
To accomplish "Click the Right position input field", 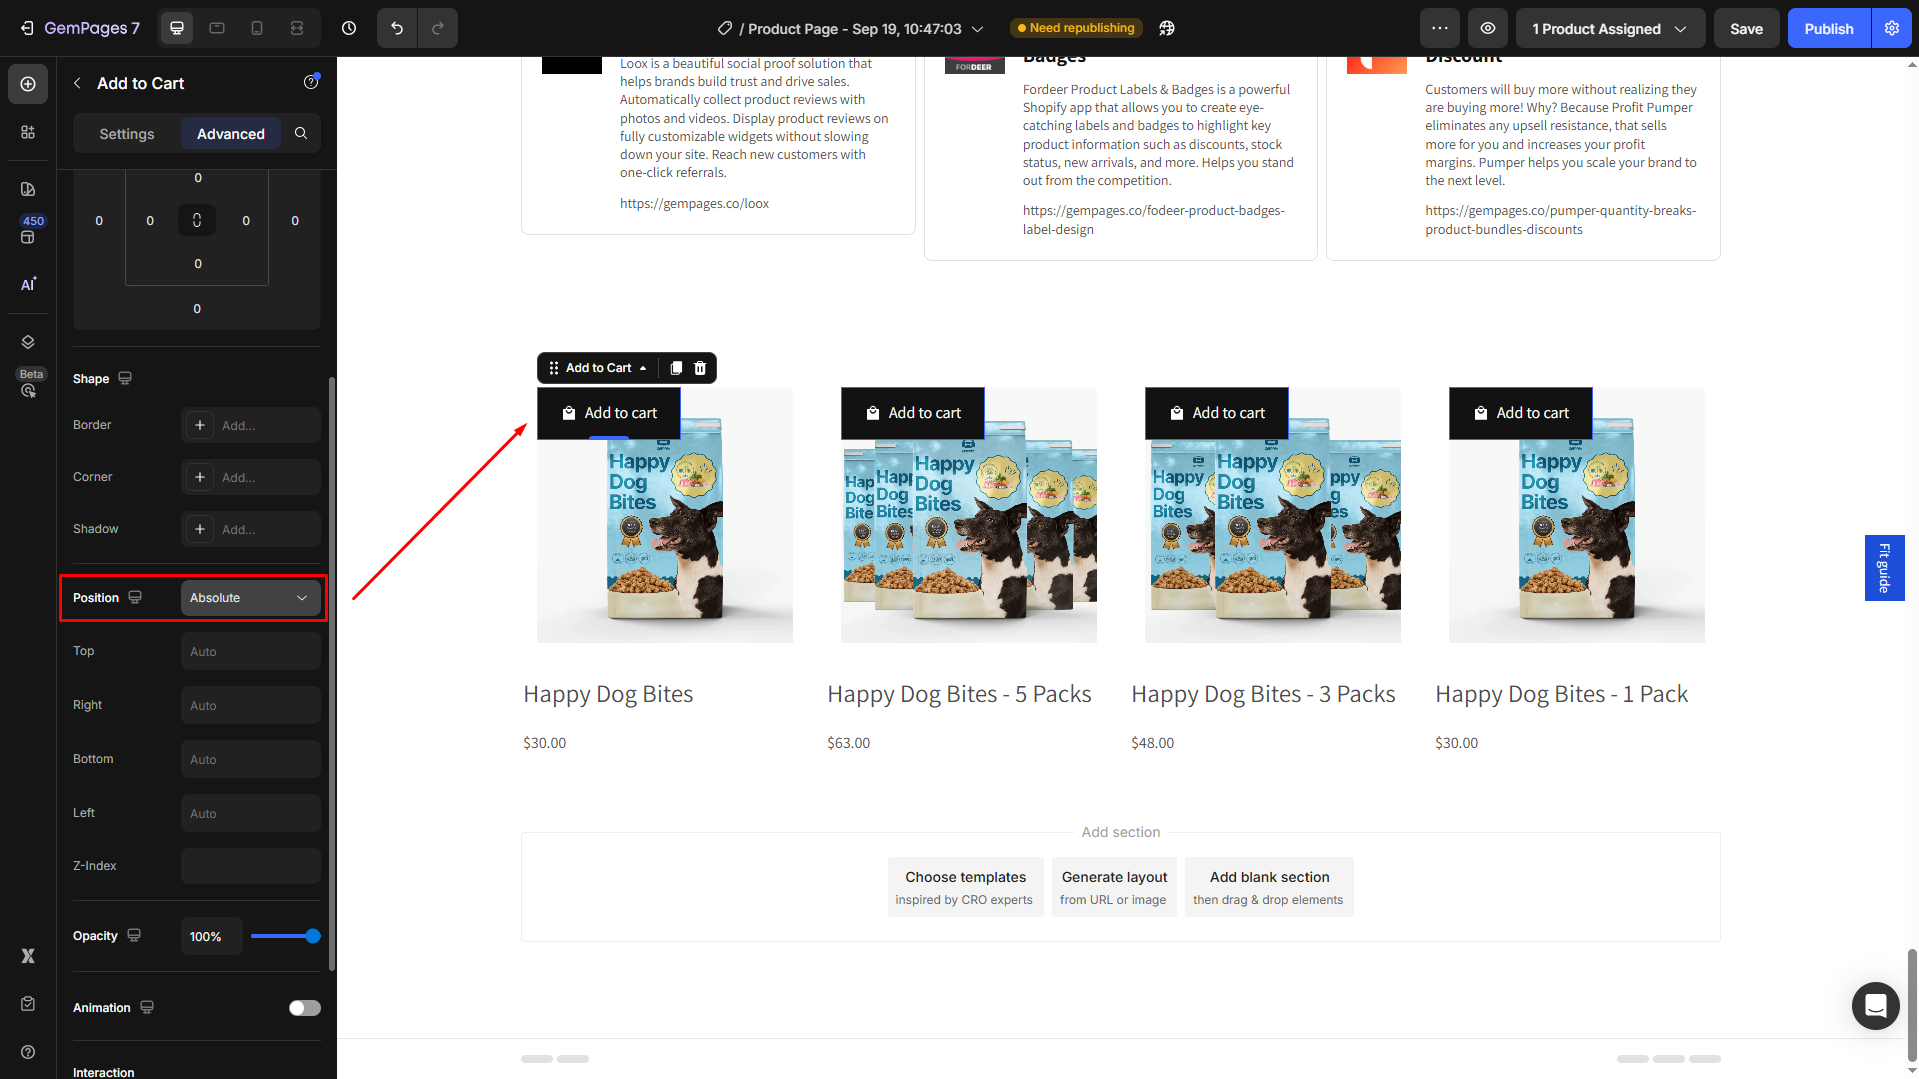I will click(x=250, y=705).
